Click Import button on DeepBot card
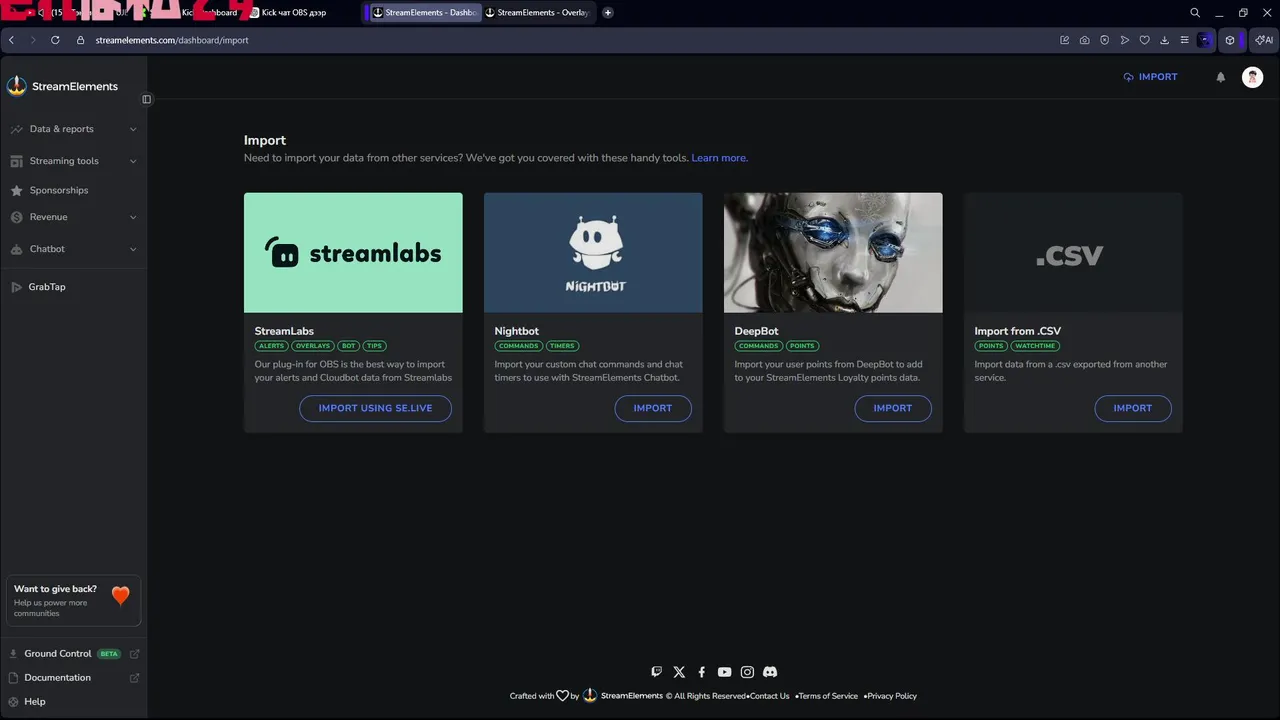Screen dimensions: 1280x720 [x=893, y=408]
